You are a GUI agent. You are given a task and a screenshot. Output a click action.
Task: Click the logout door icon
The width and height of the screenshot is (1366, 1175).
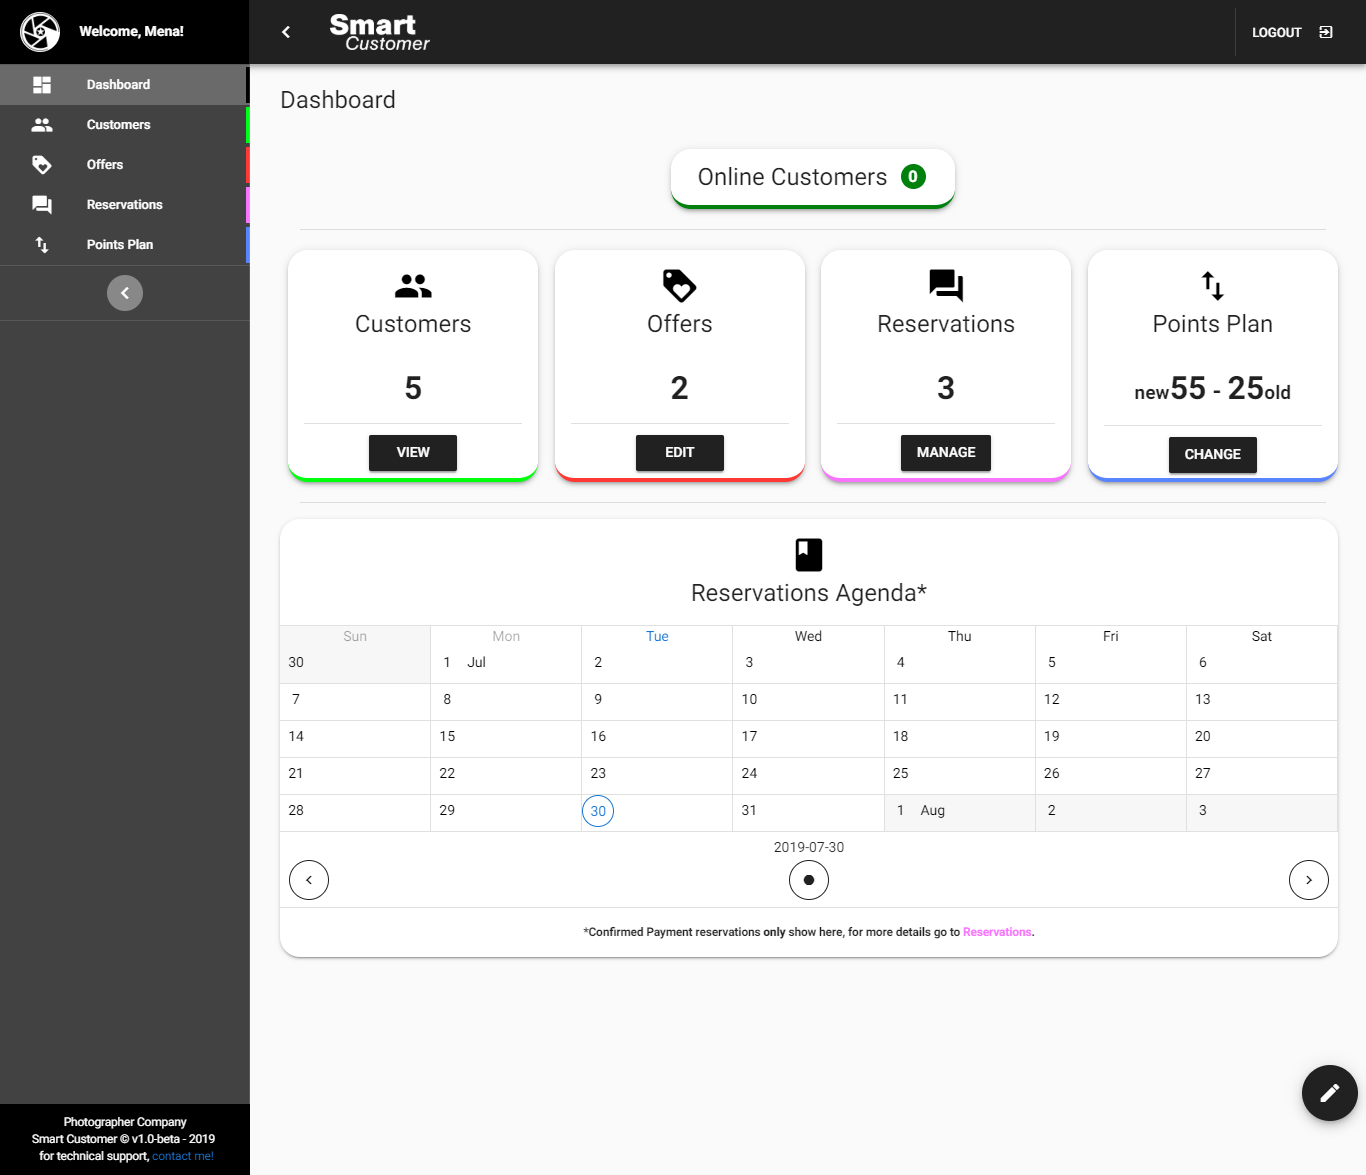1326,32
